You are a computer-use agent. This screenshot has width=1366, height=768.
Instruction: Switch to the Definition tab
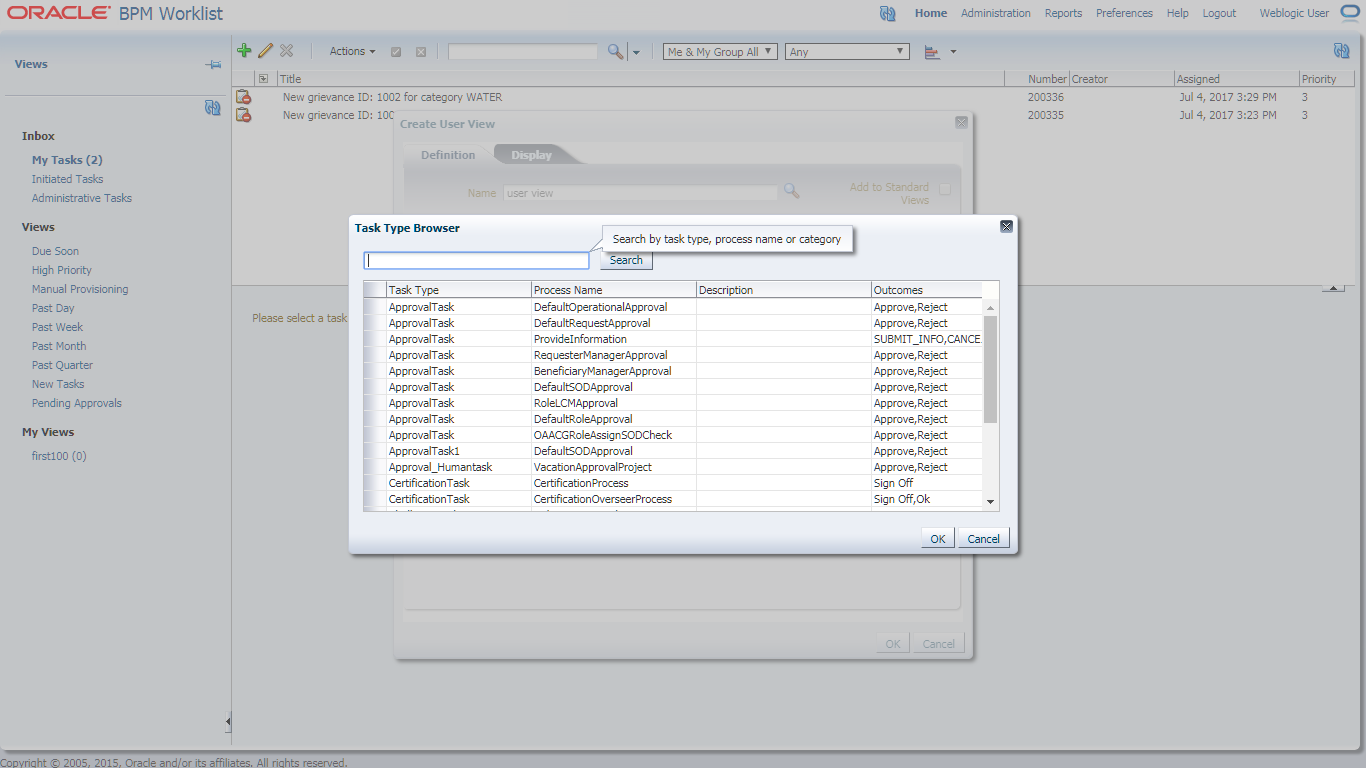click(446, 155)
